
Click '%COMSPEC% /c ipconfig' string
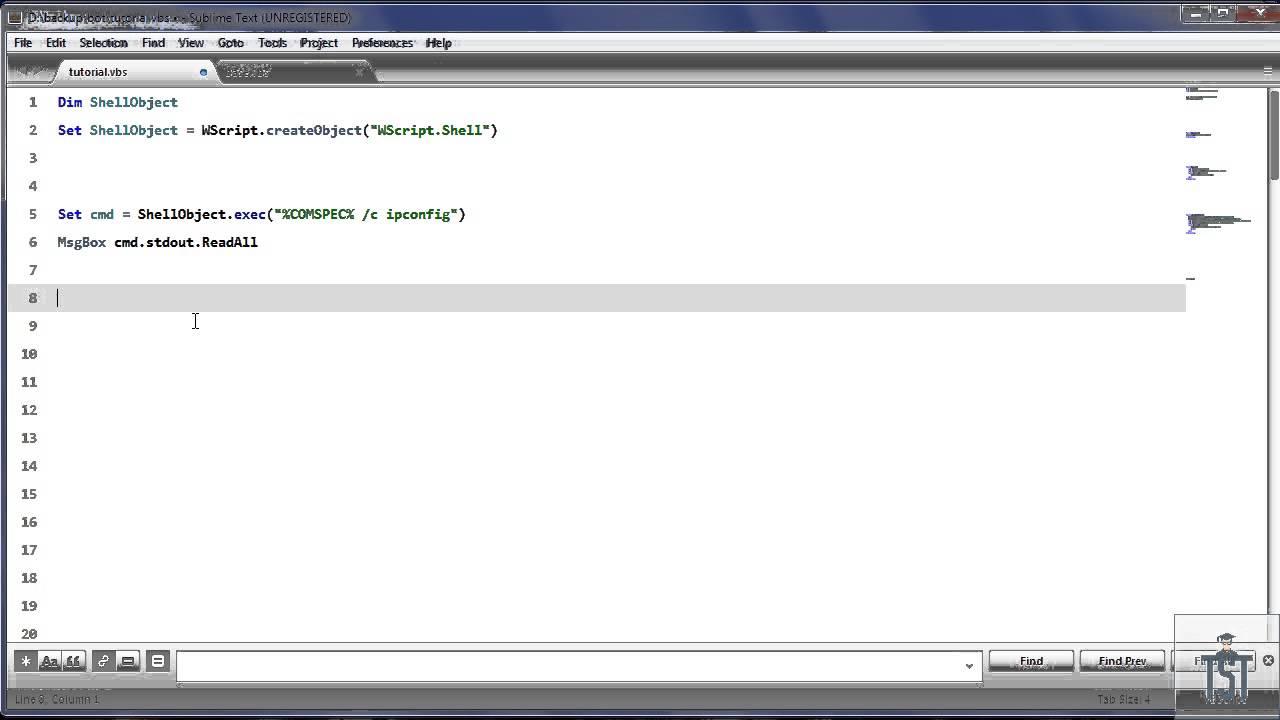coord(366,214)
